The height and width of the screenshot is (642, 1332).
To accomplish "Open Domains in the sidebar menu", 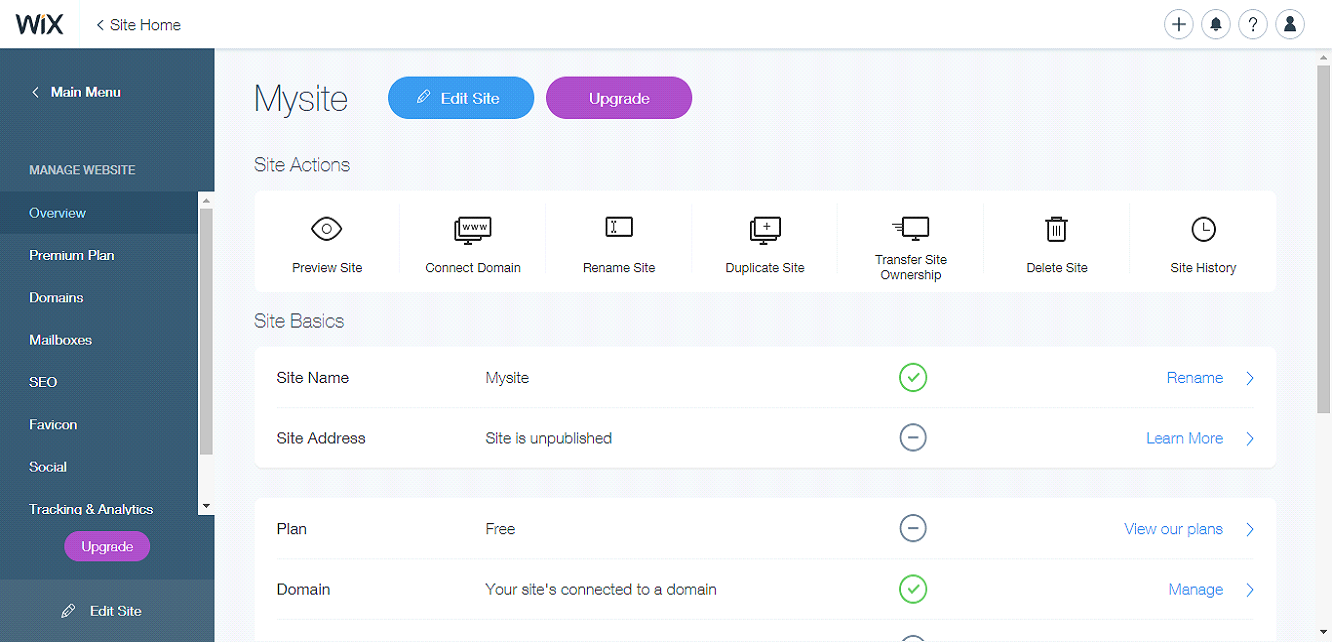I will click(x=56, y=298).
